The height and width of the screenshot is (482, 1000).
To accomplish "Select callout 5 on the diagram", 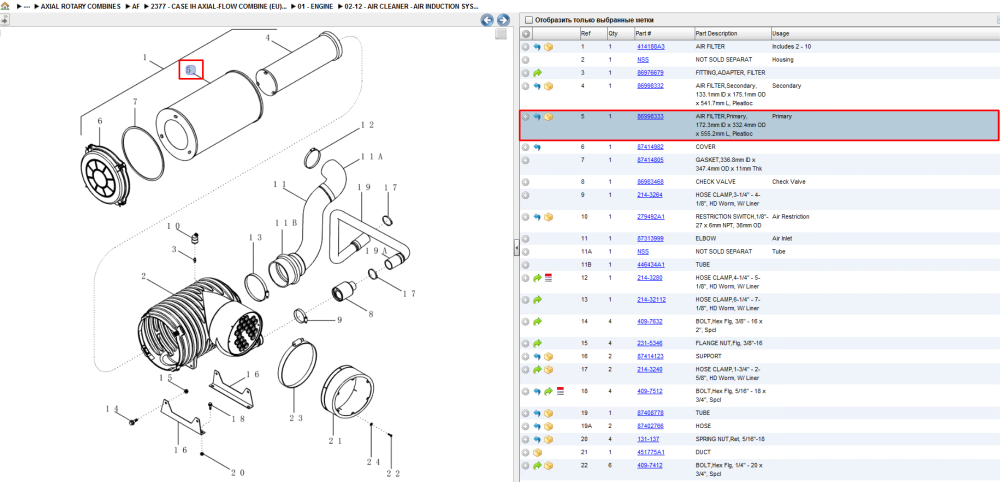I will click(190, 69).
